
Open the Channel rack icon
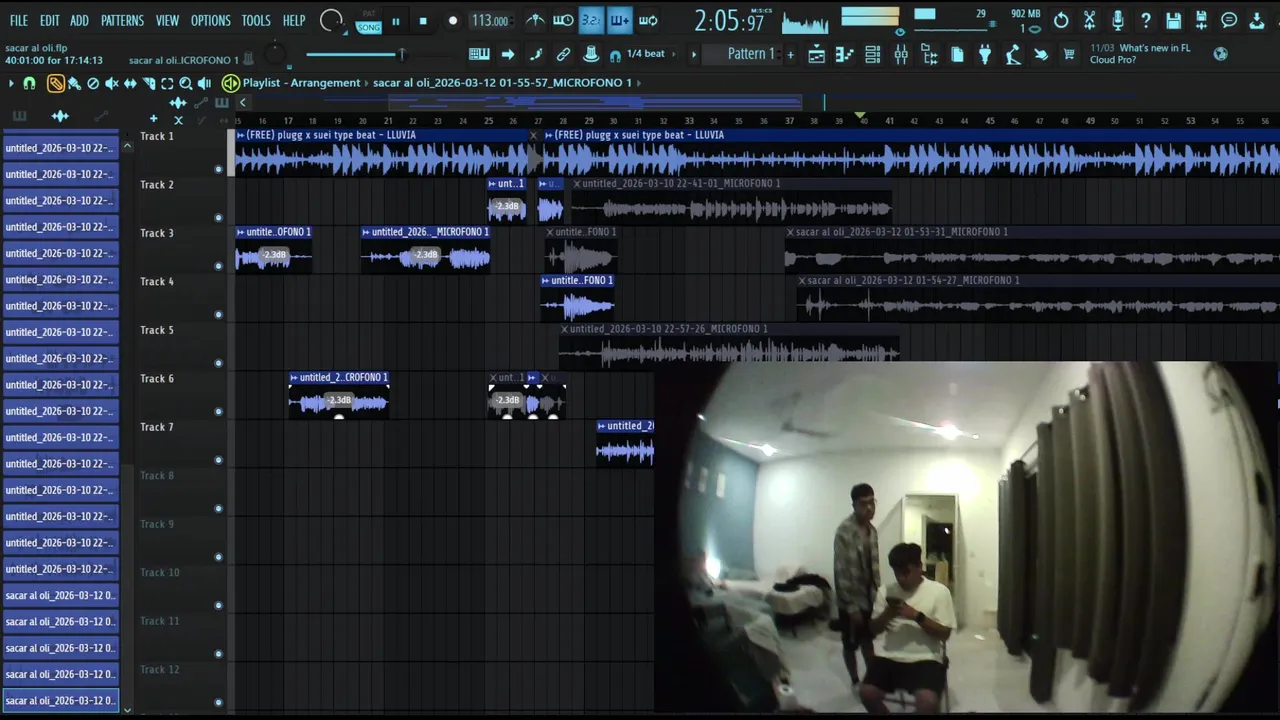point(873,54)
